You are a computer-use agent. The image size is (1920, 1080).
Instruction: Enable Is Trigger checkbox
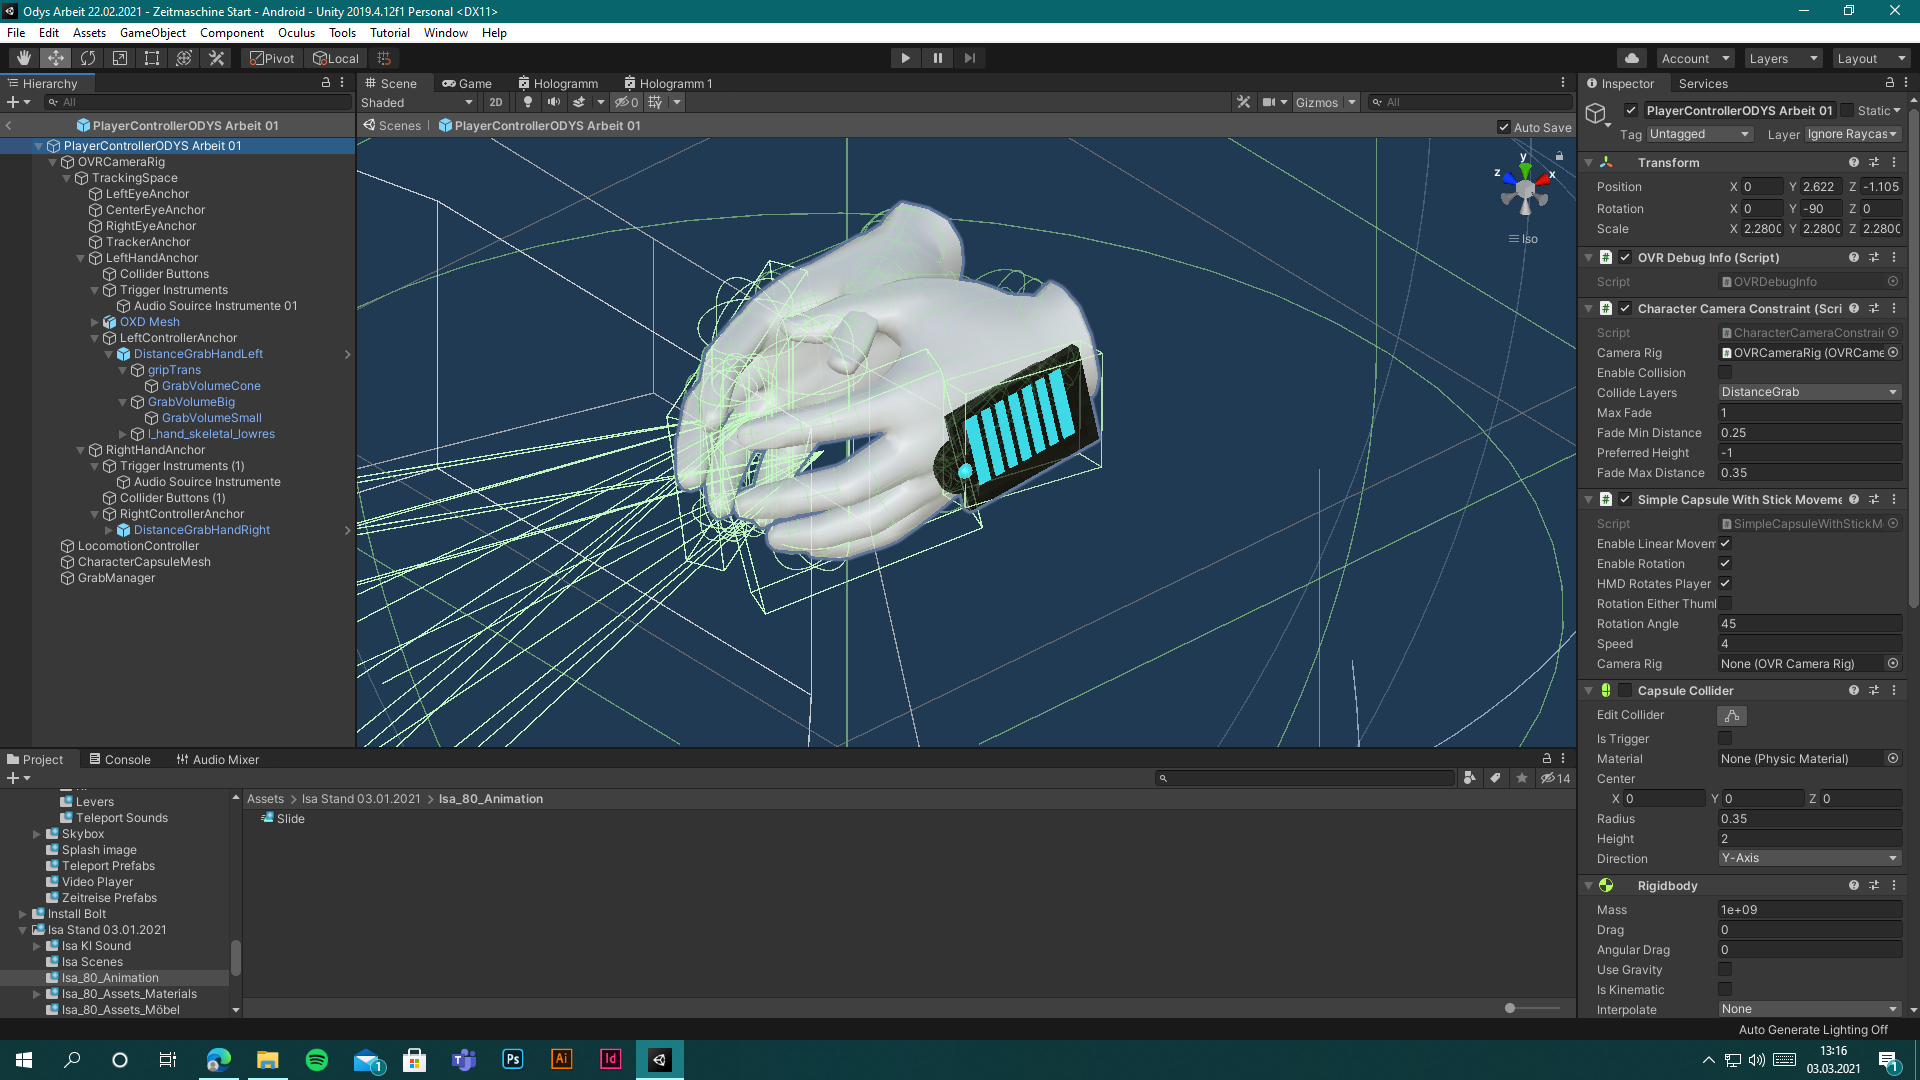pos(1725,738)
